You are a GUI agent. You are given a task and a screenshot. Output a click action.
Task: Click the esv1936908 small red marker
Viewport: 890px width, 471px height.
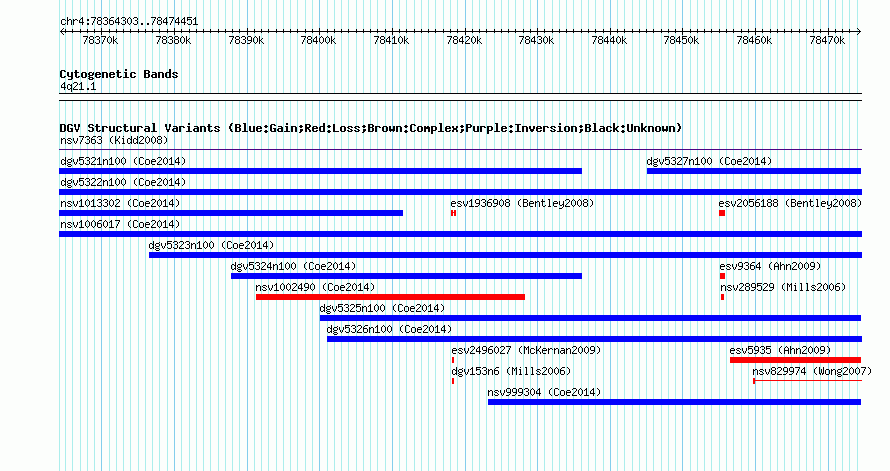pos(454,213)
